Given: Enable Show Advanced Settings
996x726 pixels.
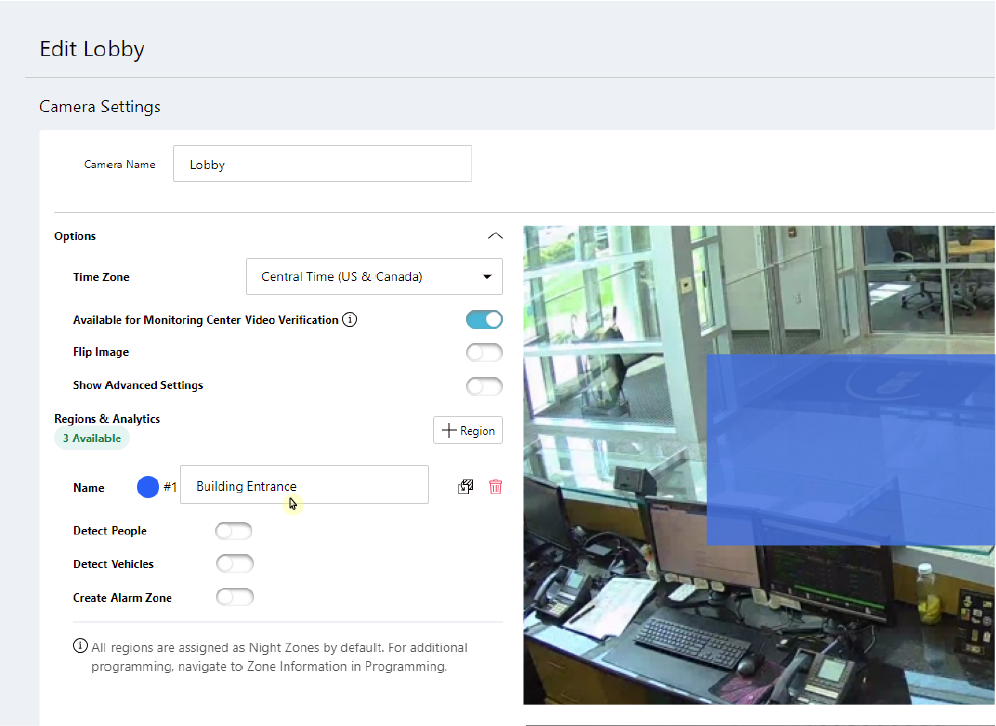Looking at the screenshot, I should pyautogui.click(x=484, y=386).
